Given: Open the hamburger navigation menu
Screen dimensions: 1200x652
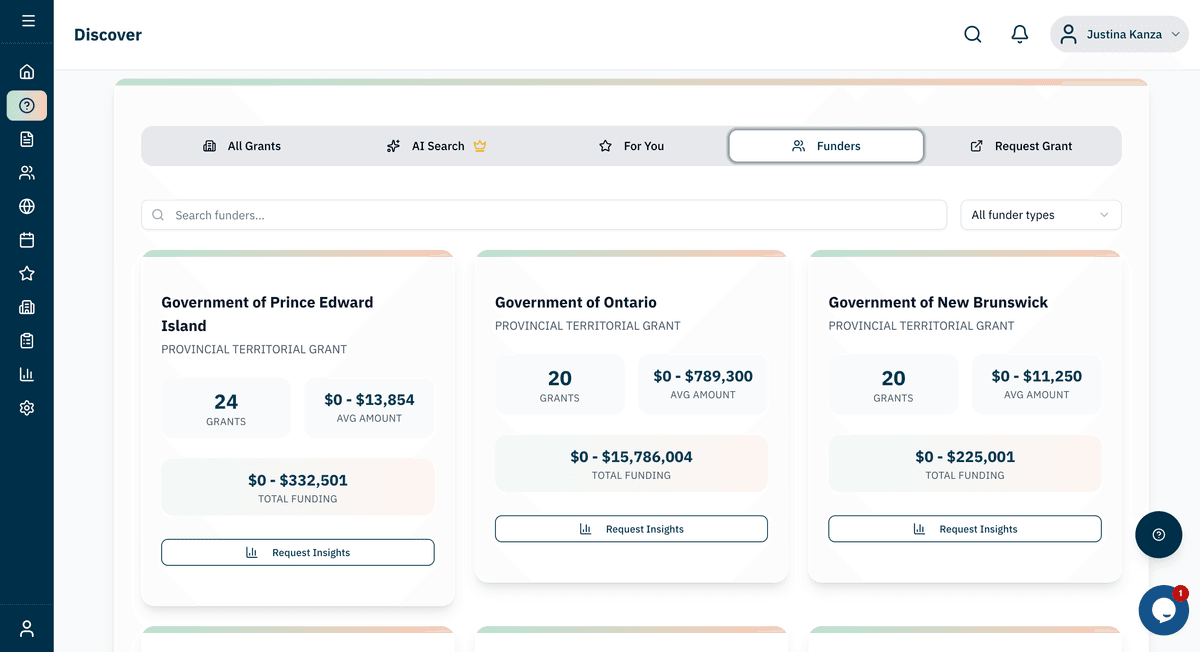Looking at the screenshot, I should tap(26, 20).
